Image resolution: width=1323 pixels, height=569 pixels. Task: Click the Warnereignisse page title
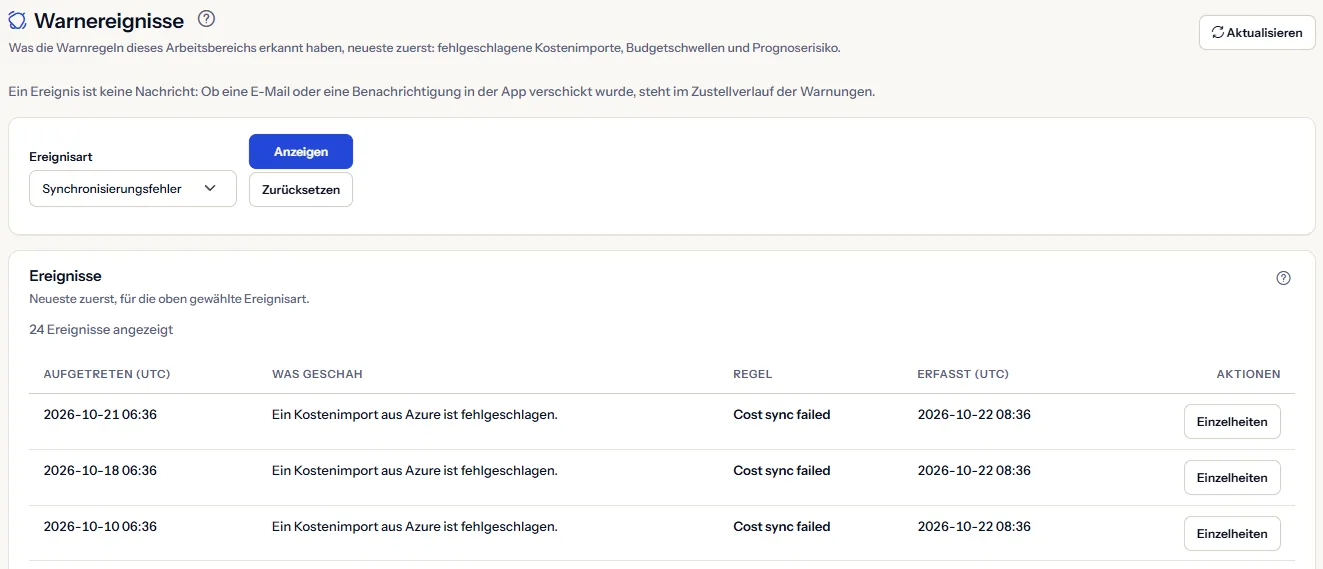pos(109,21)
